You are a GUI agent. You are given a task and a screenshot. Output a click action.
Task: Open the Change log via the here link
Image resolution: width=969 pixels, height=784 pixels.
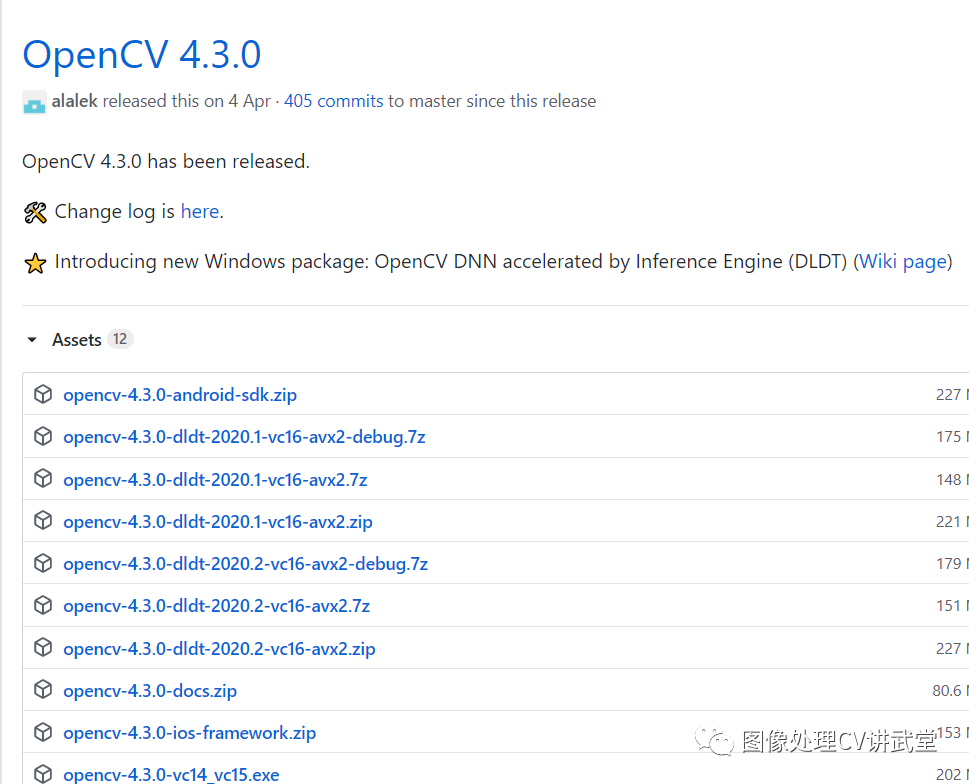(x=199, y=211)
